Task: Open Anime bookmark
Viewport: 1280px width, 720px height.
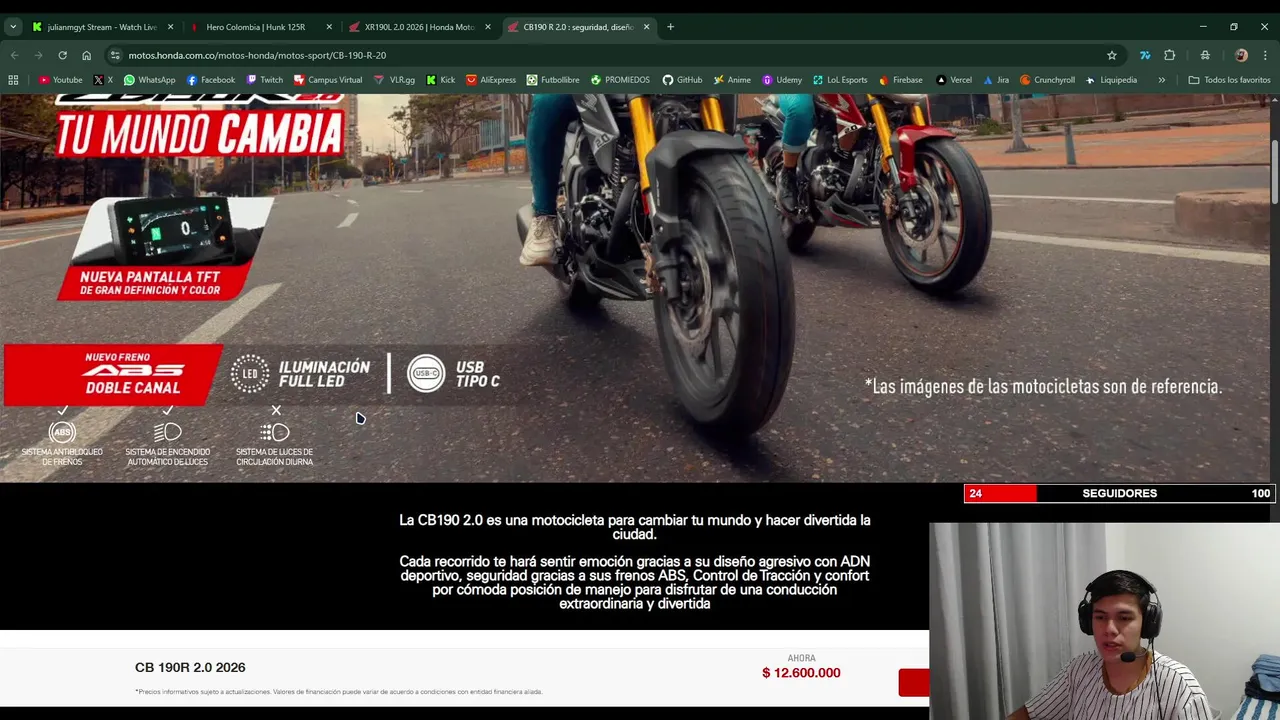Action: click(732, 80)
